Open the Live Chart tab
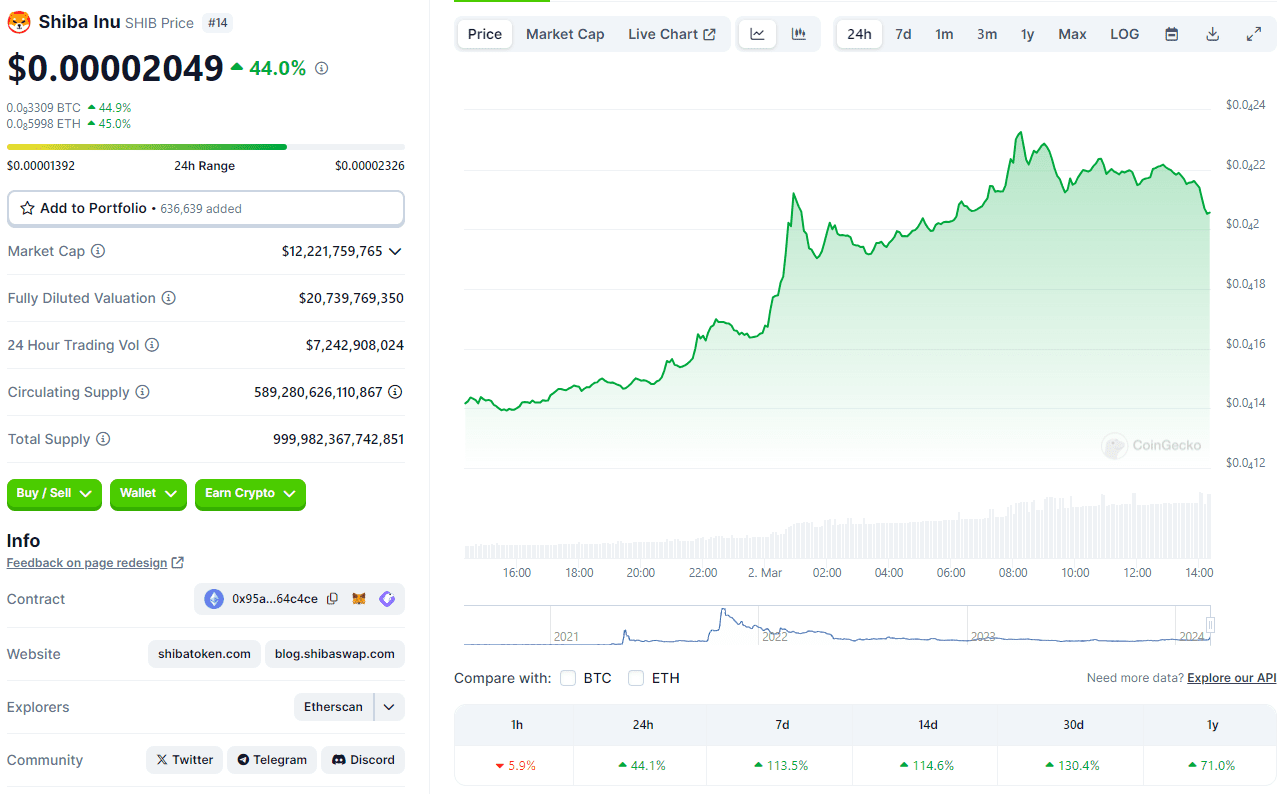The height and width of the screenshot is (794, 1287). click(x=671, y=34)
